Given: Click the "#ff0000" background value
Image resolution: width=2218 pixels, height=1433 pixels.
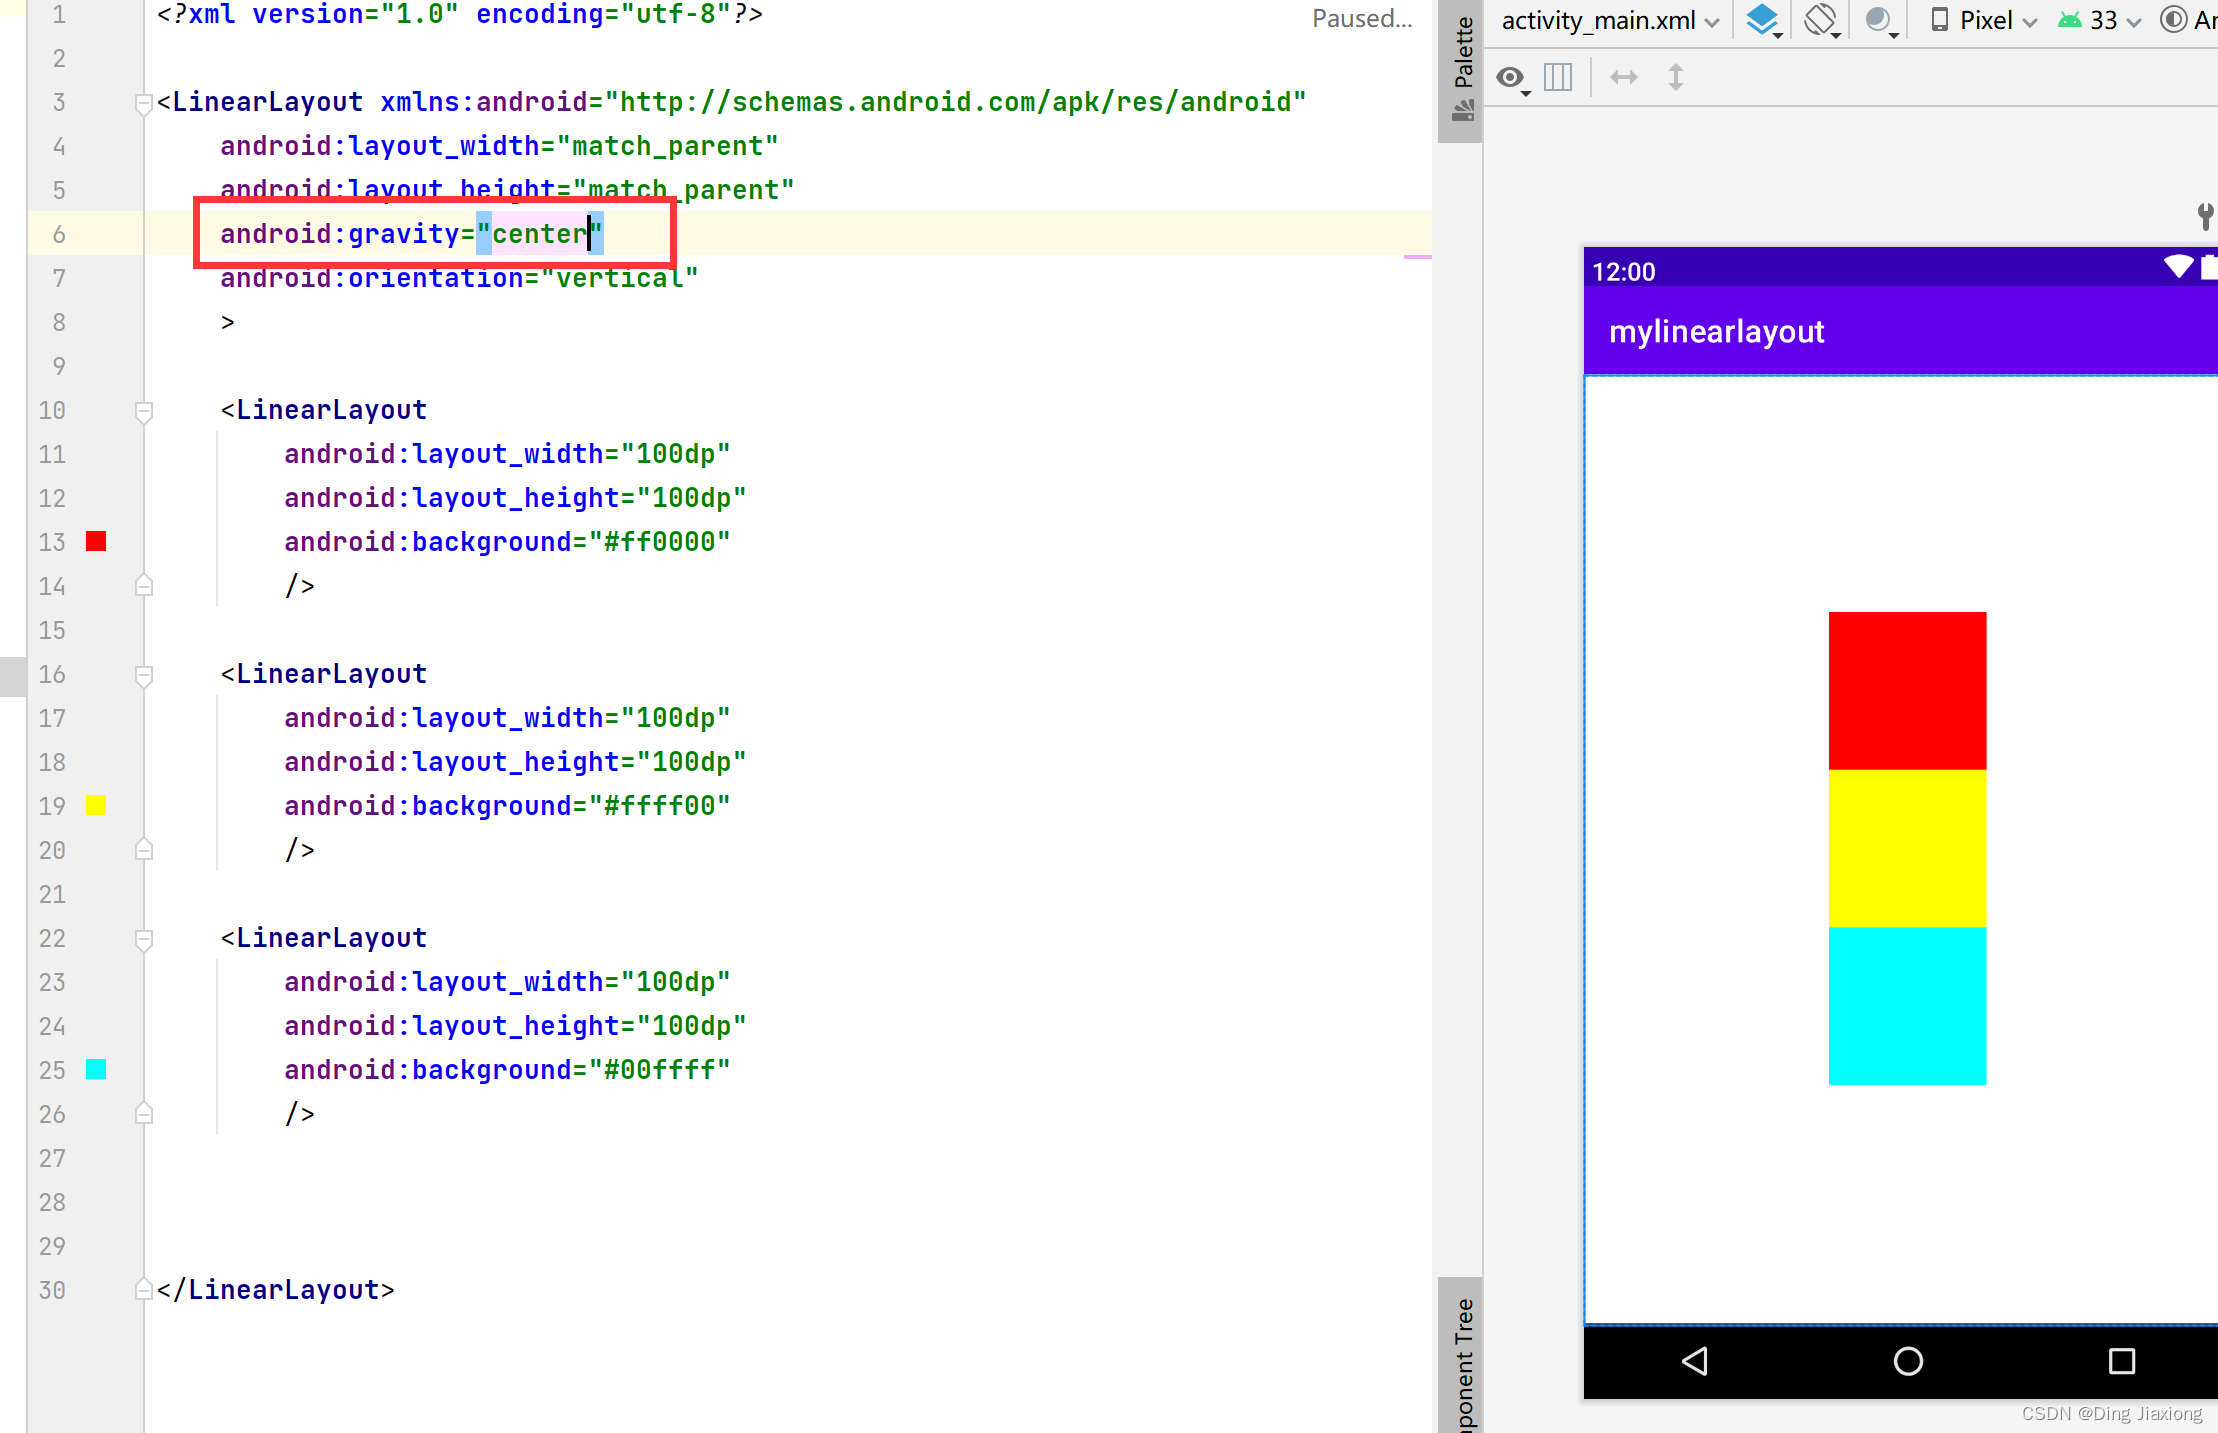Looking at the screenshot, I should 660,542.
